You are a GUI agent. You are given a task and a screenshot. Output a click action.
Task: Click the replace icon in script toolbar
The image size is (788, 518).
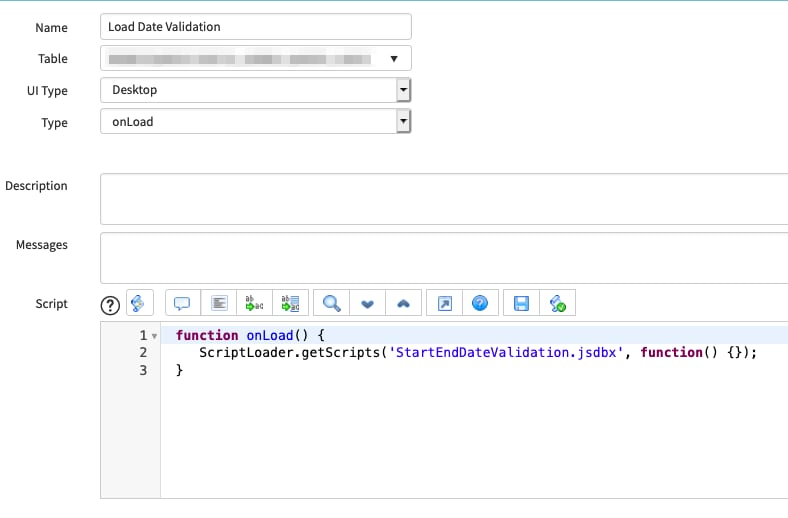(x=255, y=303)
